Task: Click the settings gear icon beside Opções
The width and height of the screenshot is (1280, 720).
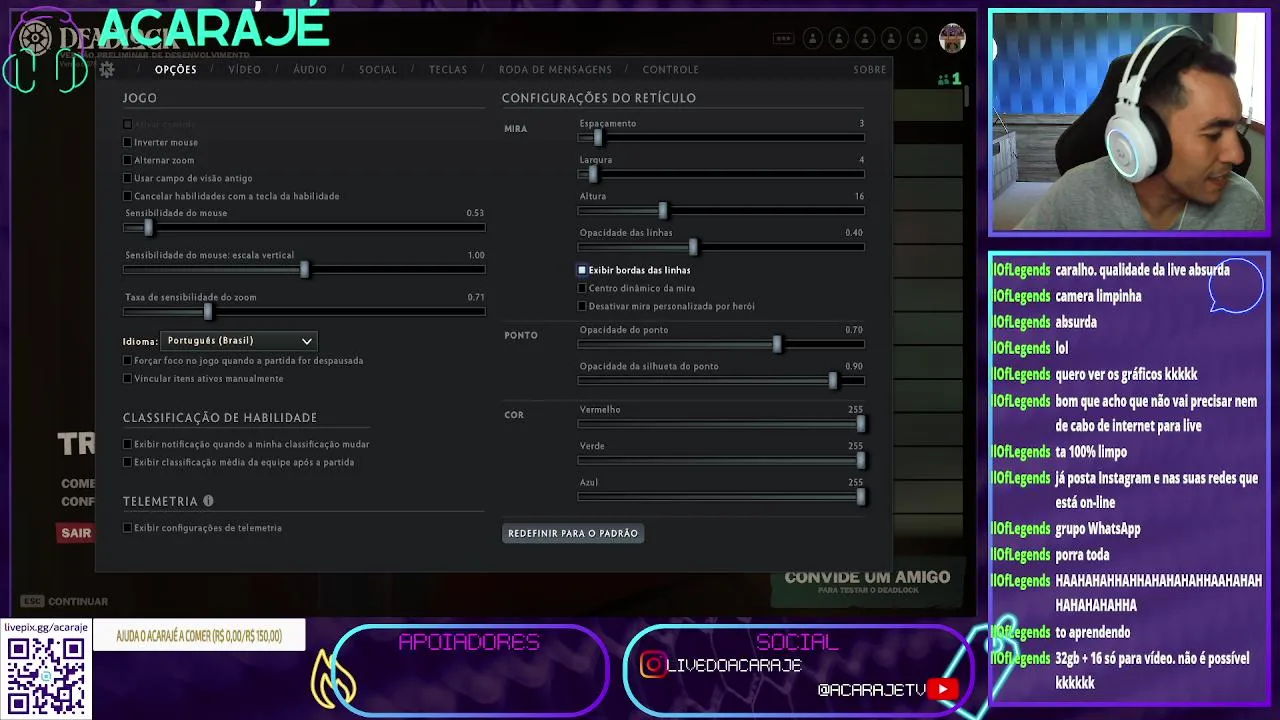Action: pyautogui.click(x=107, y=70)
